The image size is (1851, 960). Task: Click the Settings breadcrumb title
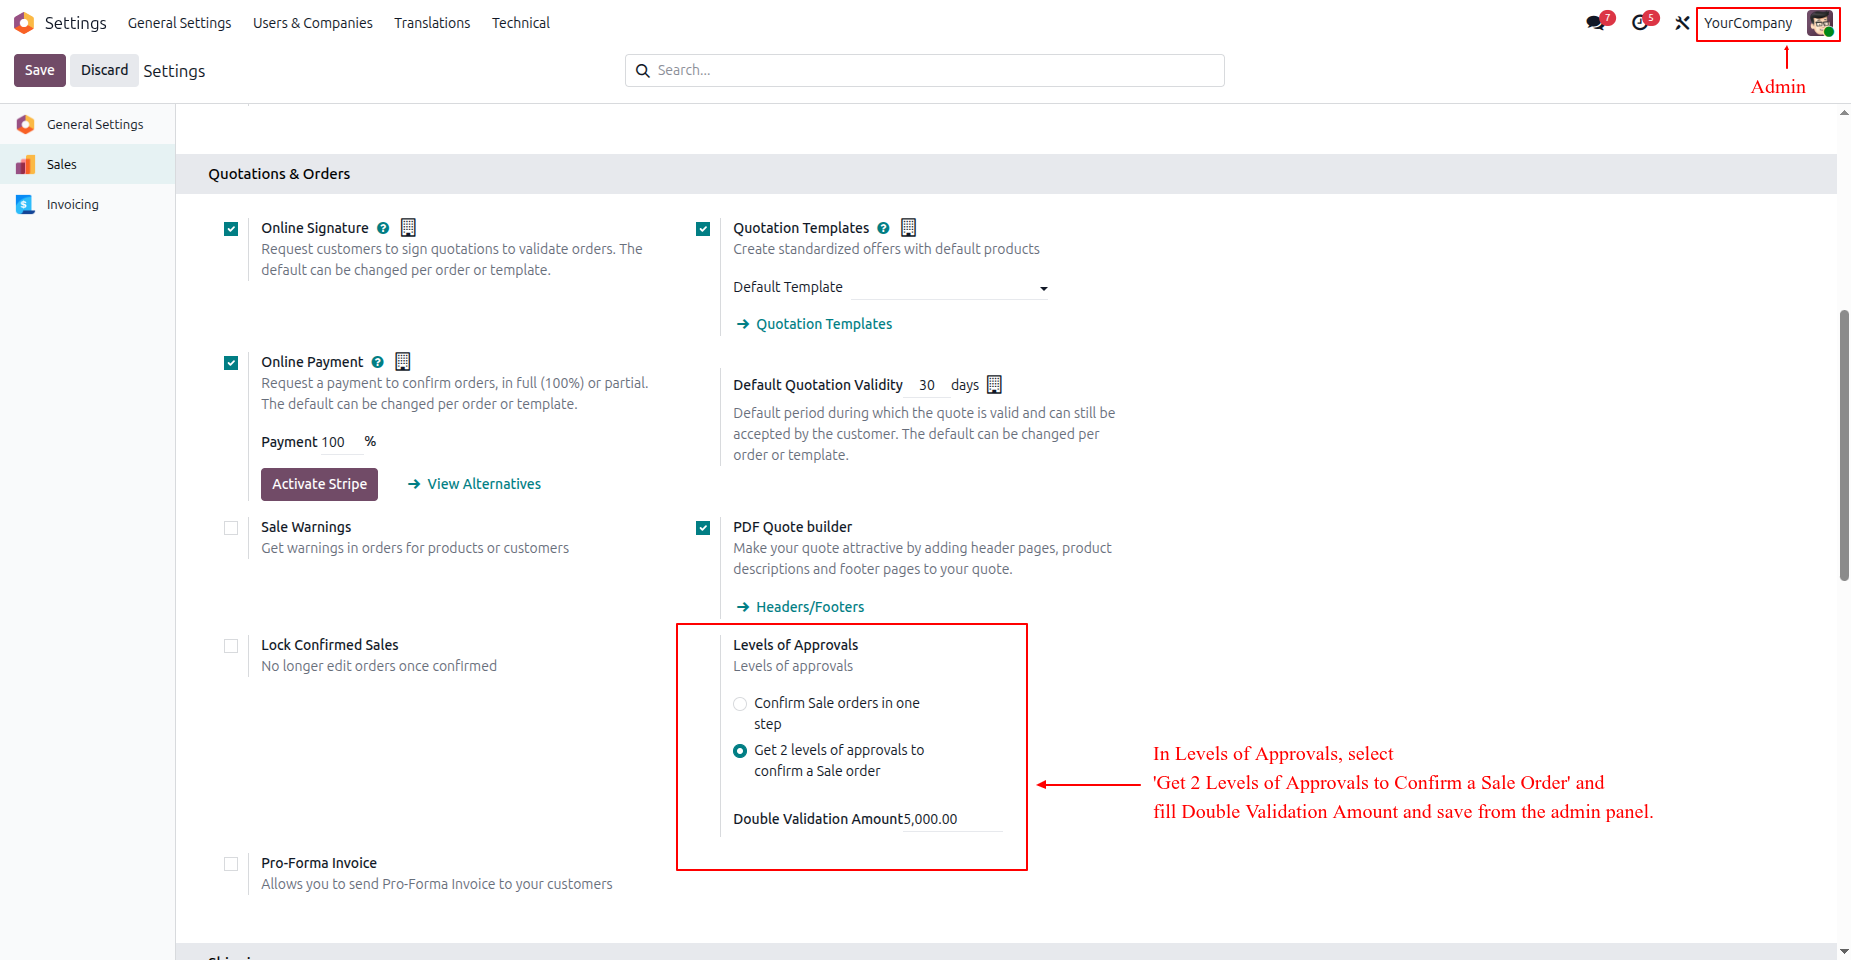pos(174,71)
